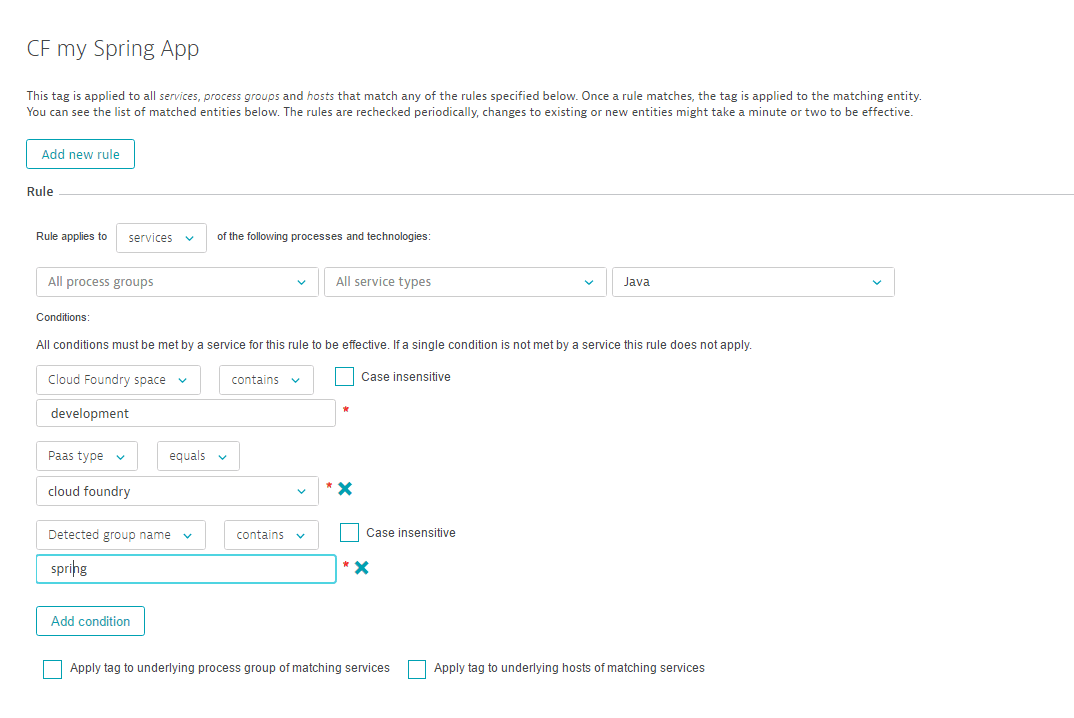Open the cloud foundry value dropdown
The height and width of the screenshot is (718, 1074).
(x=177, y=491)
